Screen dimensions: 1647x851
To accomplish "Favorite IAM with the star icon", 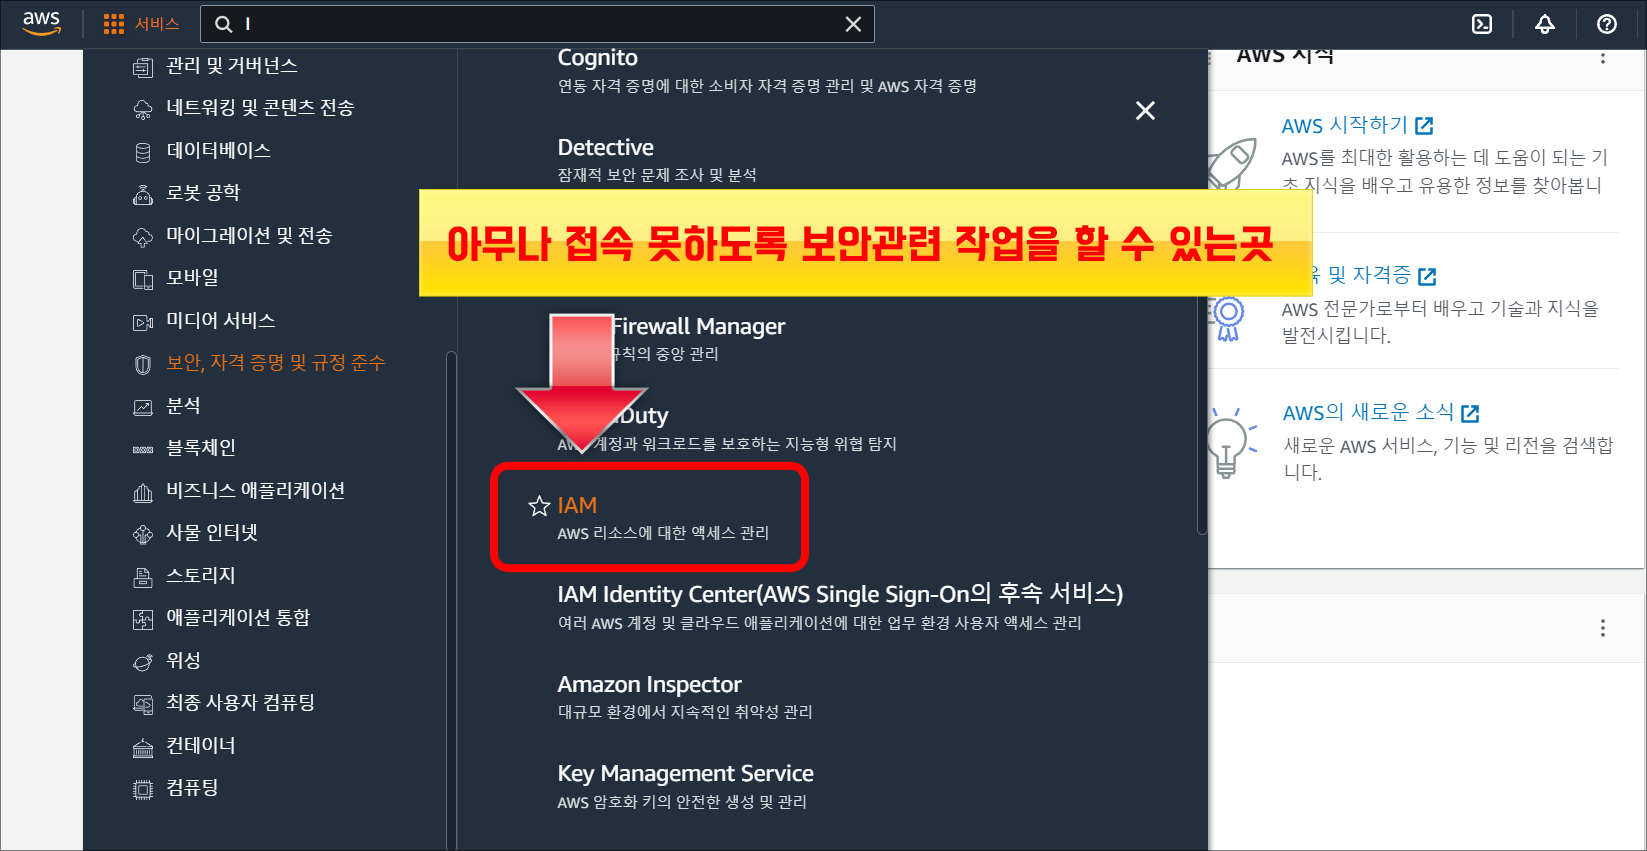I will pos(539,506).
